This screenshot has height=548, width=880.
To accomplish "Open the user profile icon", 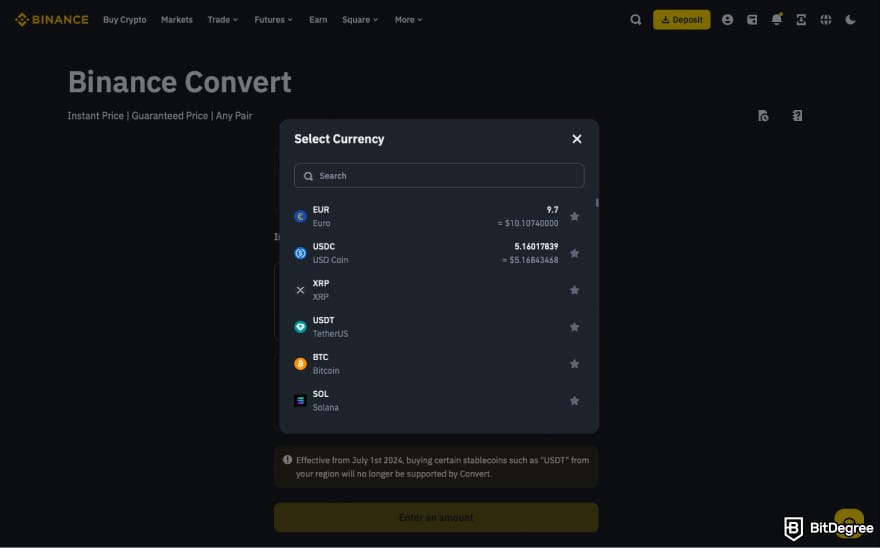I will [727, 19].
